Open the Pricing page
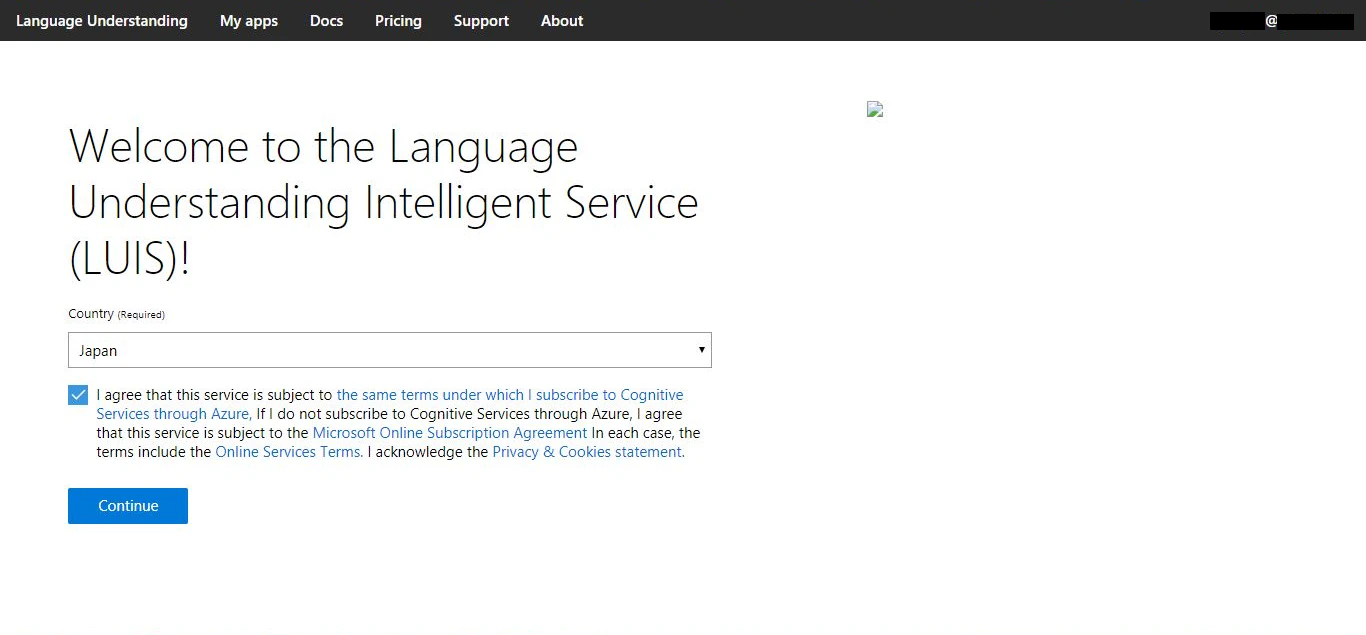 398,20
